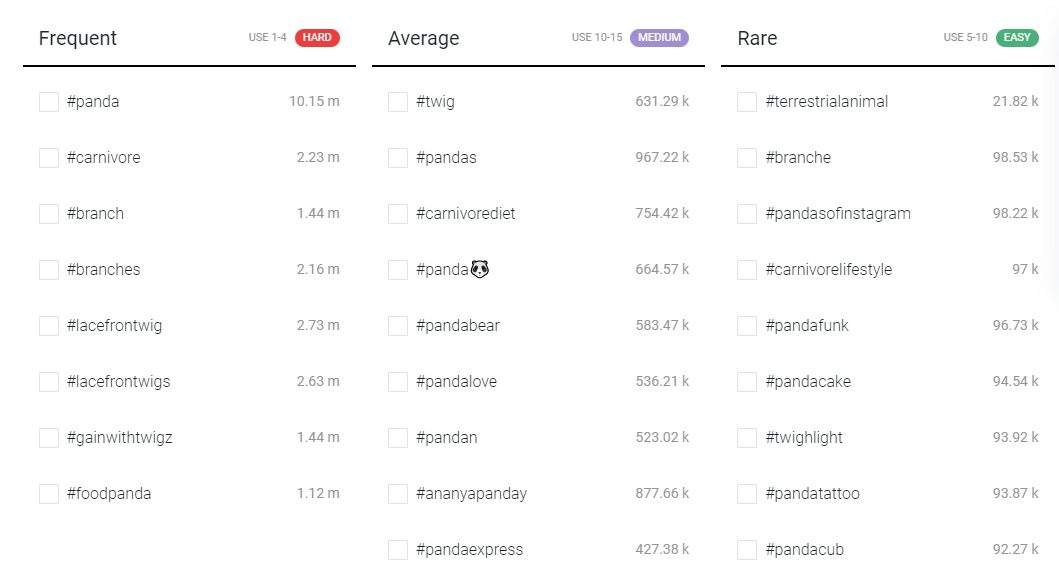Check the #panda hashtag box

49,102
